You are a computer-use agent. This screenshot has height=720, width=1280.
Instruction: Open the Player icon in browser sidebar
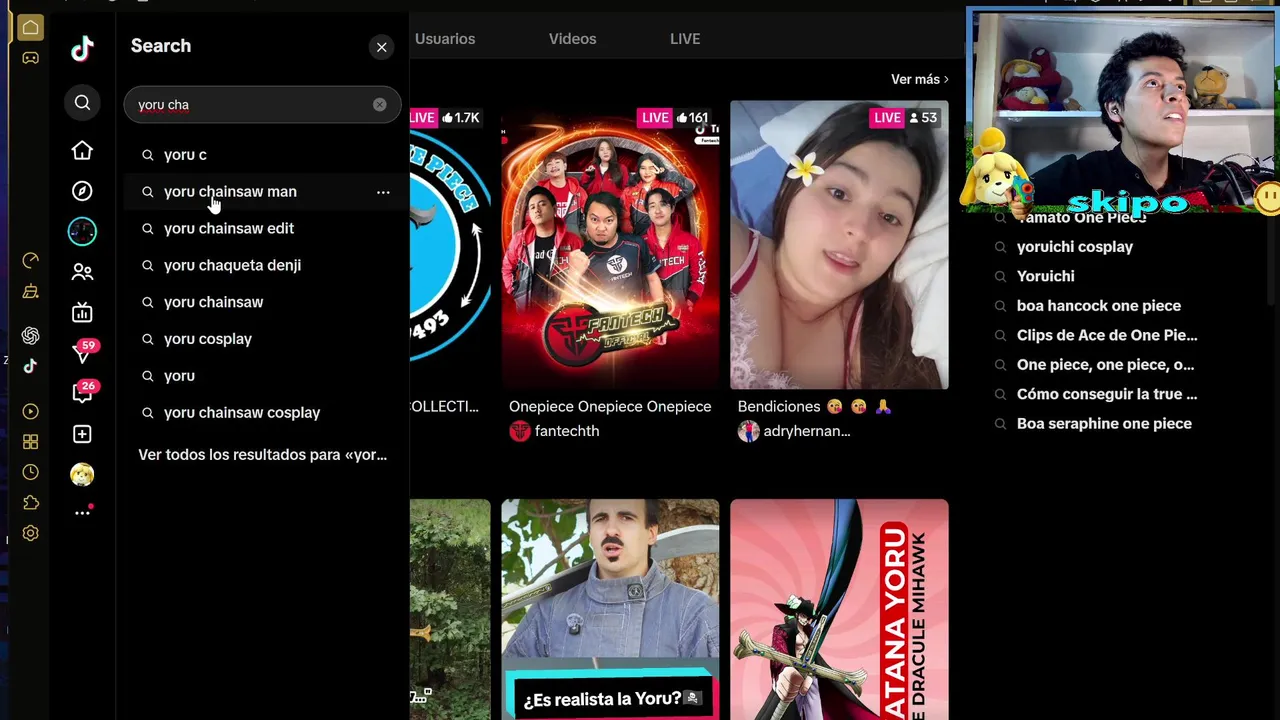[x=30, y=411]
